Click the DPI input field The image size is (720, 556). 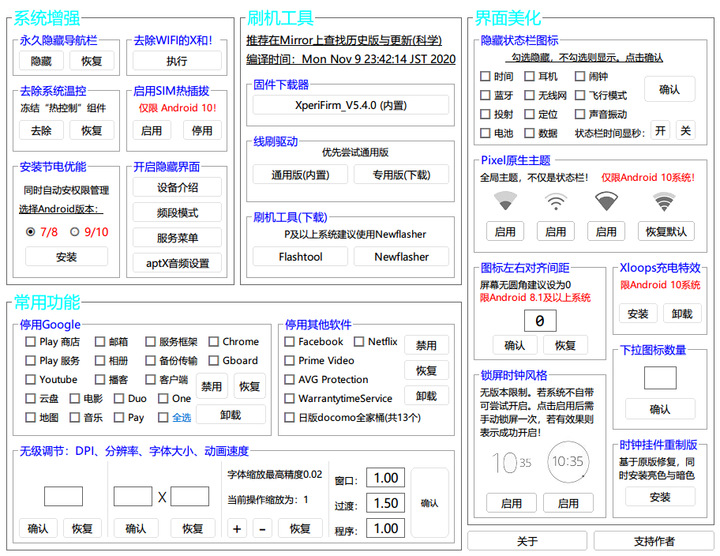point(63,496)
